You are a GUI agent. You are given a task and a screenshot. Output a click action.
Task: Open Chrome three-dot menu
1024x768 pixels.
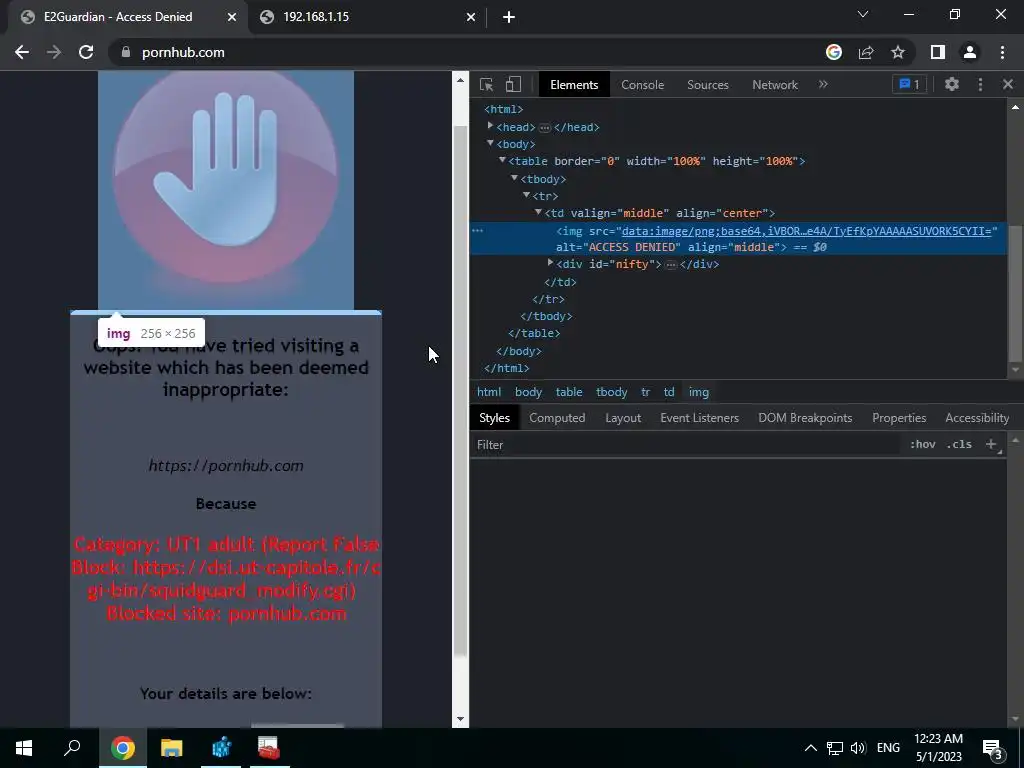pyautogui.click(x=1002, y=52)
